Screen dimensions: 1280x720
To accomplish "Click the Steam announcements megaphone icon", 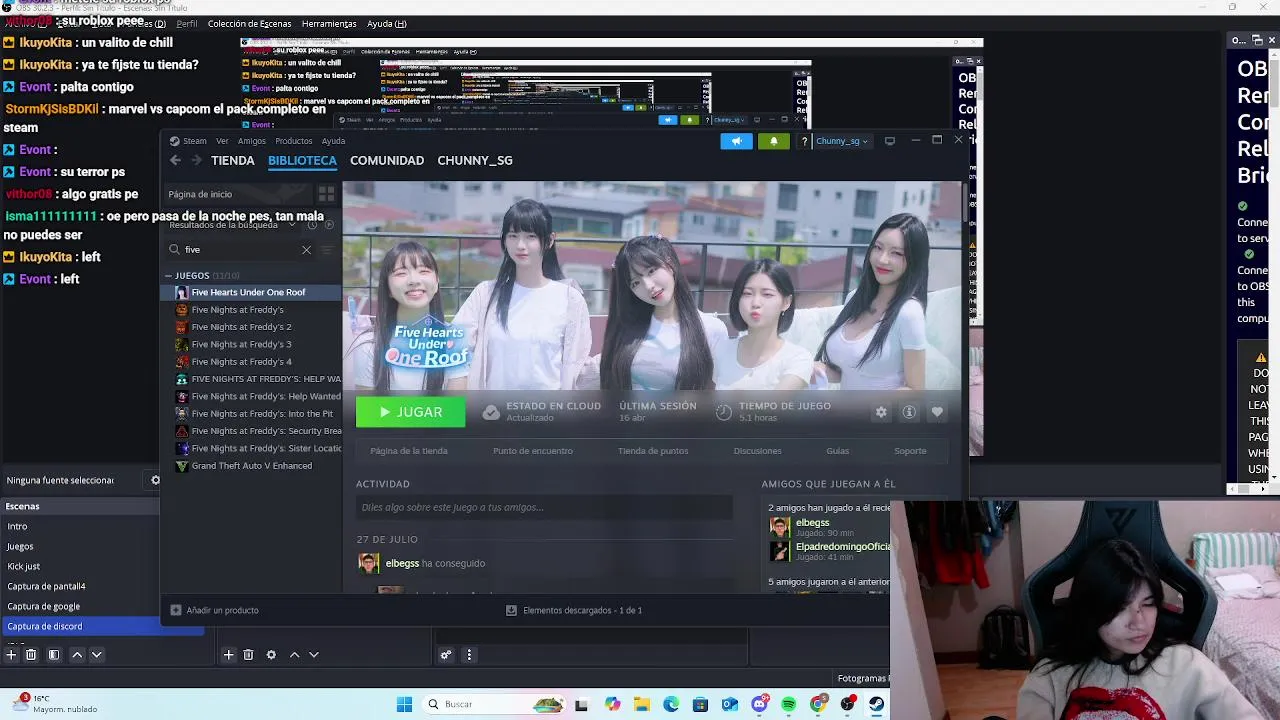I will (x=736, y=141).
